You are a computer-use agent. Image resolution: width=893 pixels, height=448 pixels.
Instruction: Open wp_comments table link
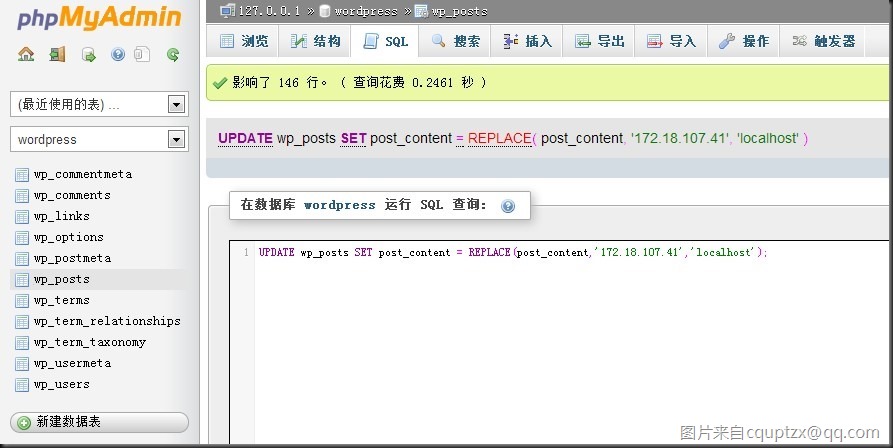72,195
